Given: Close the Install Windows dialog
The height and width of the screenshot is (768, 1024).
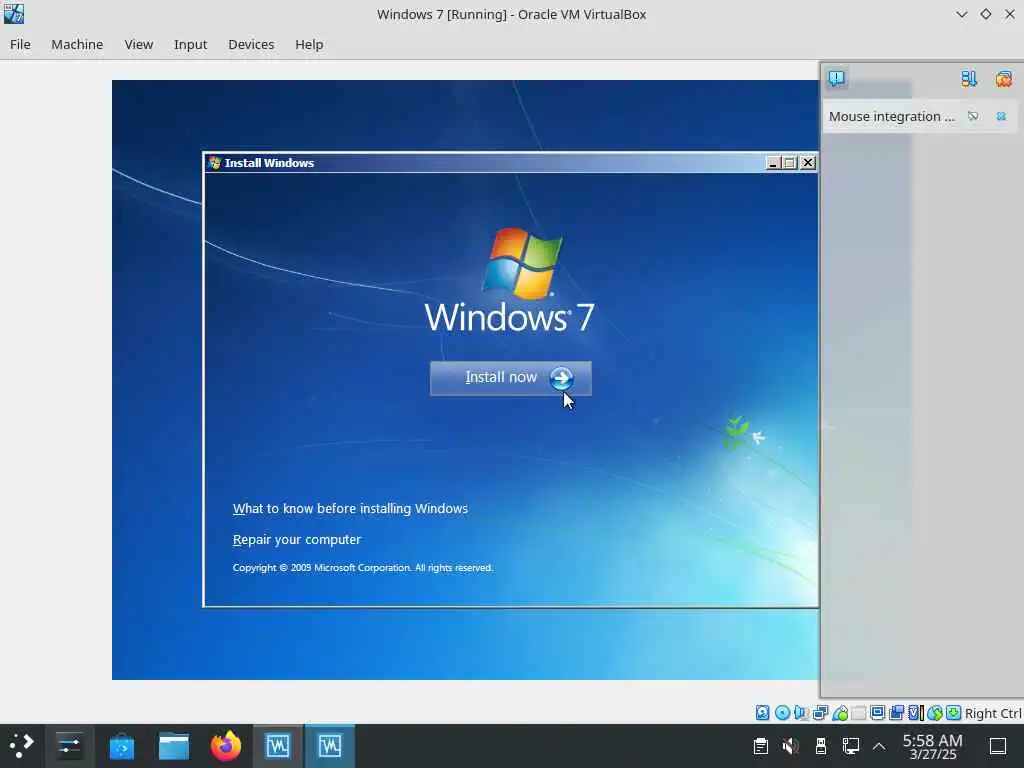Looking at the screenshot, I should click(x=808, y=163).
